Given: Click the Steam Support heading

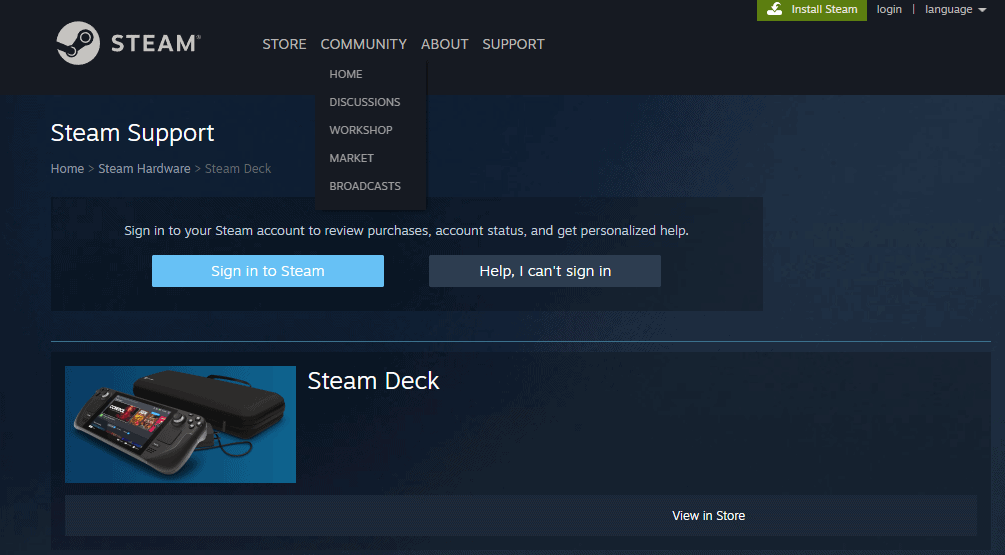Looking at the screenshot, I should (x=132, y=133).
